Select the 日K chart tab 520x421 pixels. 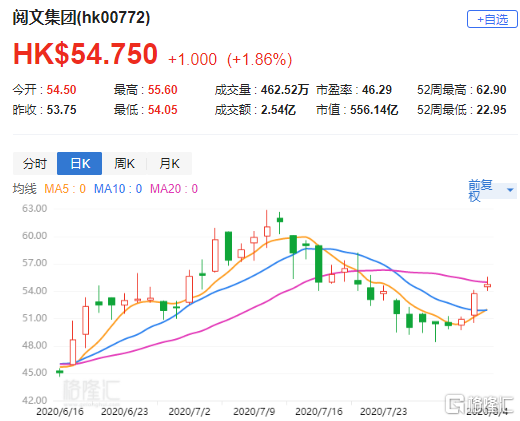click(x=79, y=163)
